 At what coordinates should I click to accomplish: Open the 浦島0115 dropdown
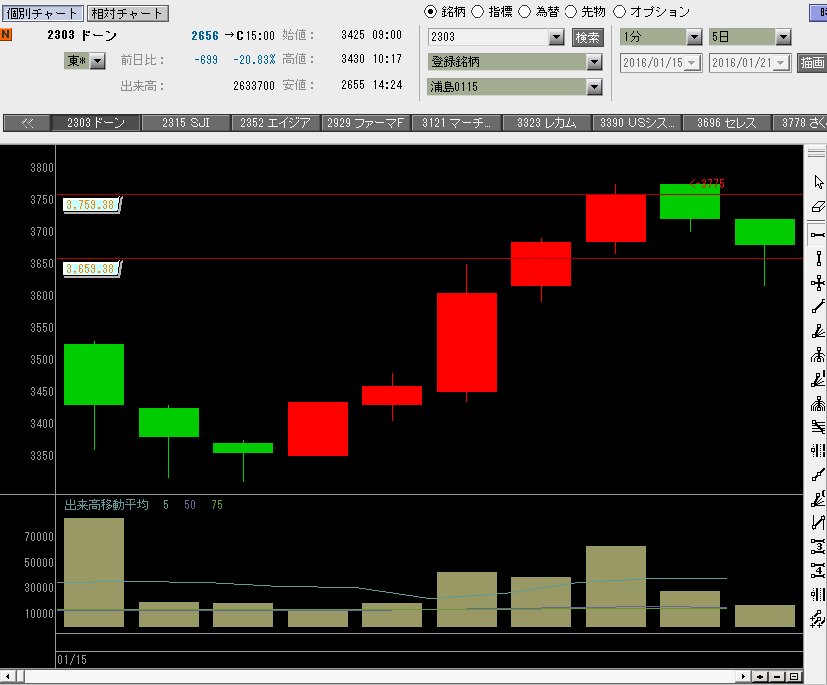click(594, 86)
